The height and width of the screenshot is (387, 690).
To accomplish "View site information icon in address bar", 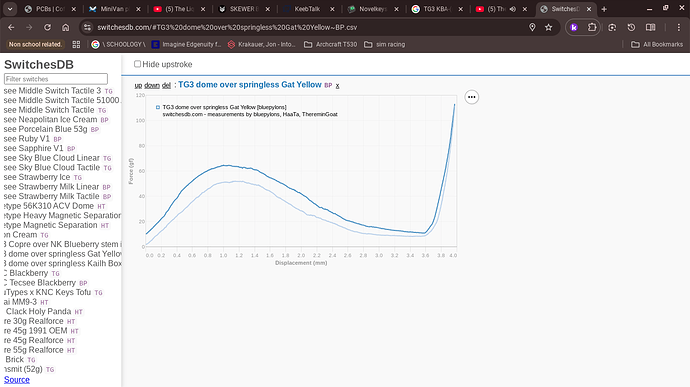I will pyautogui.click(x=88, y=27).
